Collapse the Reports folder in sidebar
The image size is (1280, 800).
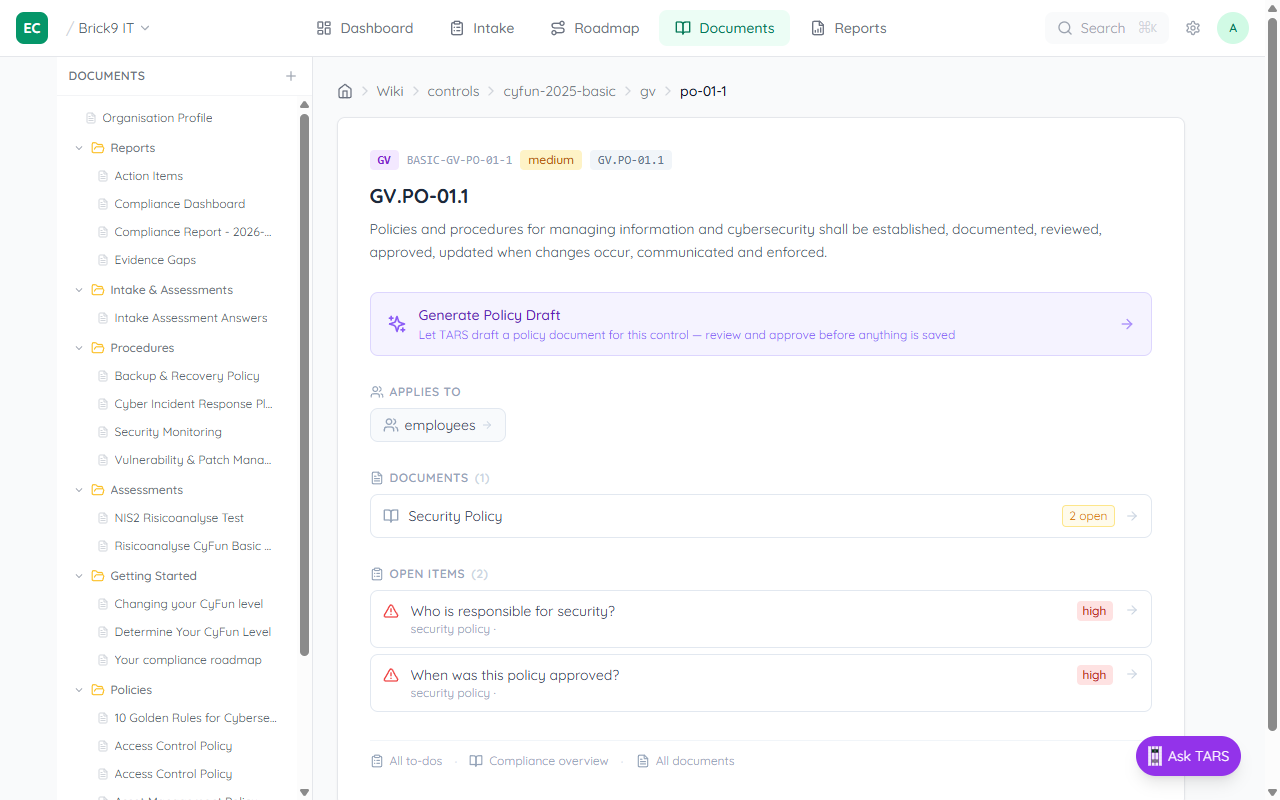[x=79, y=148]
